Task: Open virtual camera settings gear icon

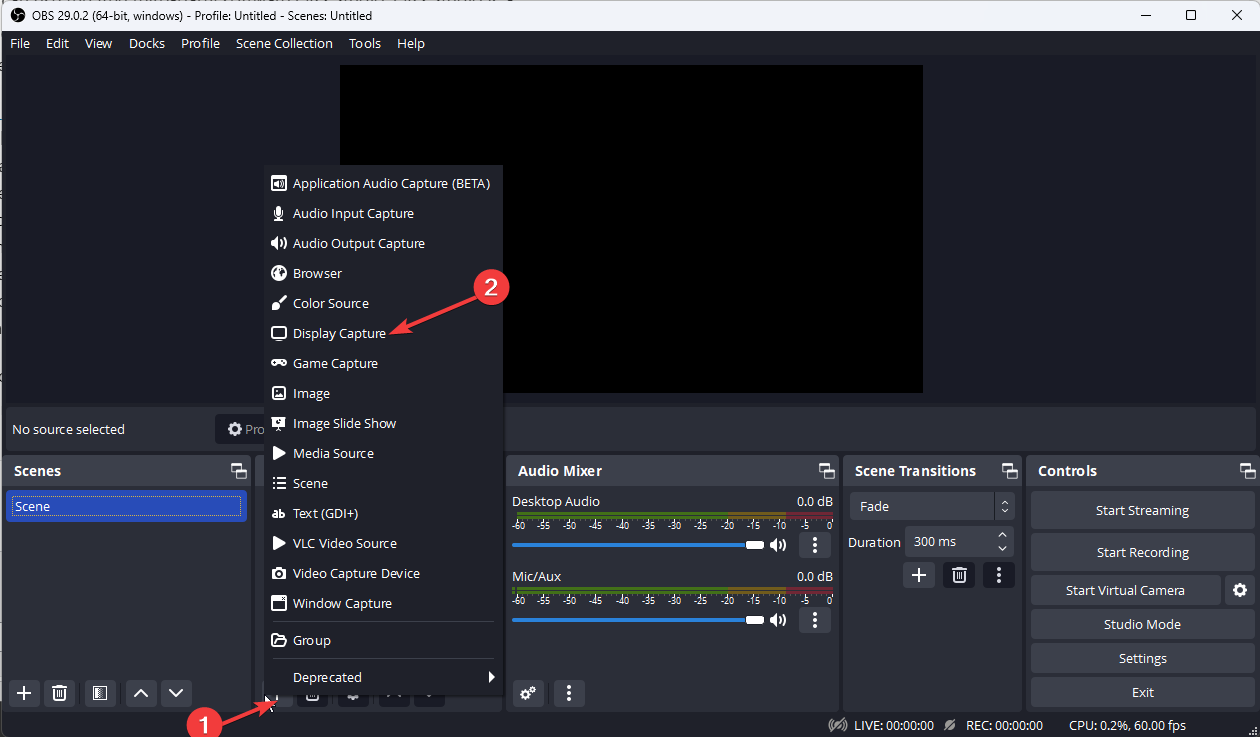Action: (1240, 590)
